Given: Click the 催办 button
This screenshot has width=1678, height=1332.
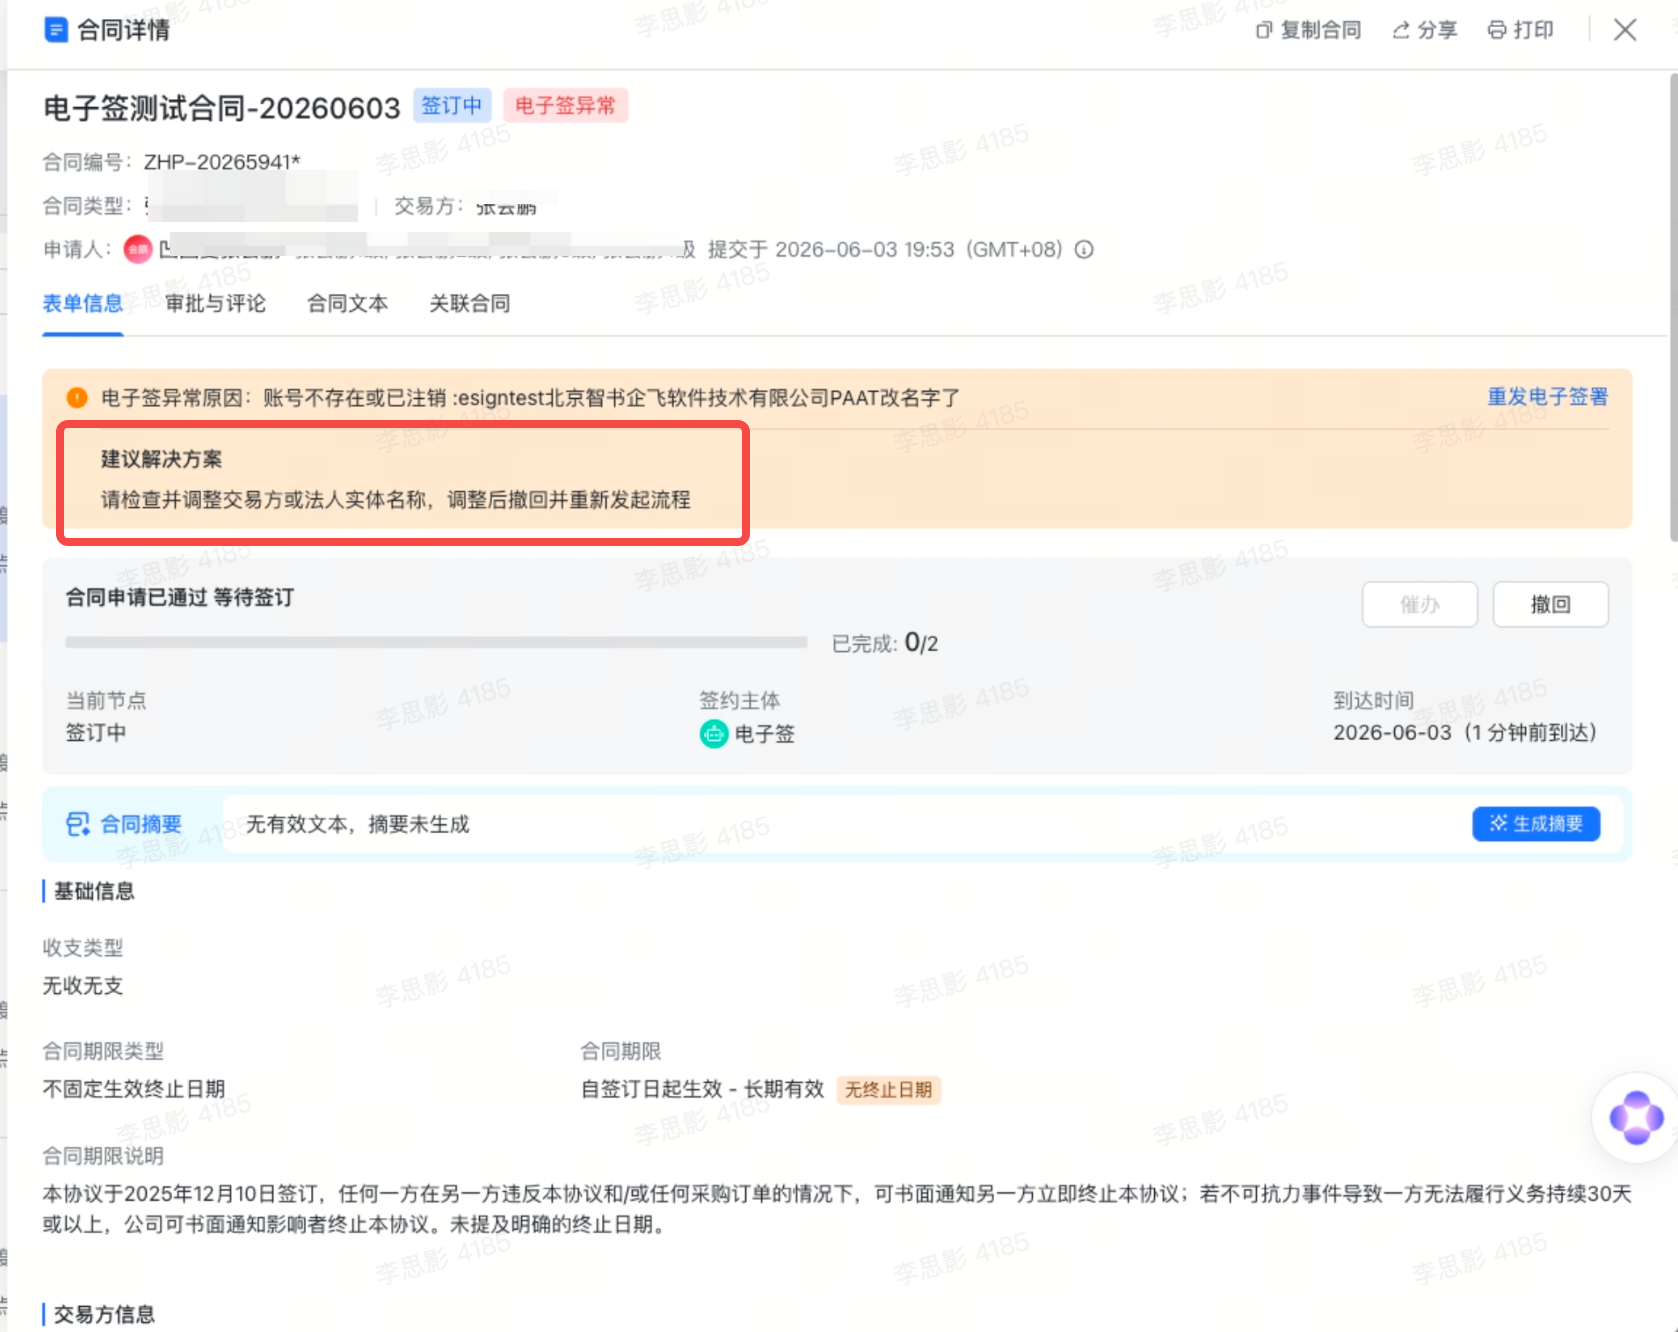Looking at the screenshot, I should point(1420,604).
